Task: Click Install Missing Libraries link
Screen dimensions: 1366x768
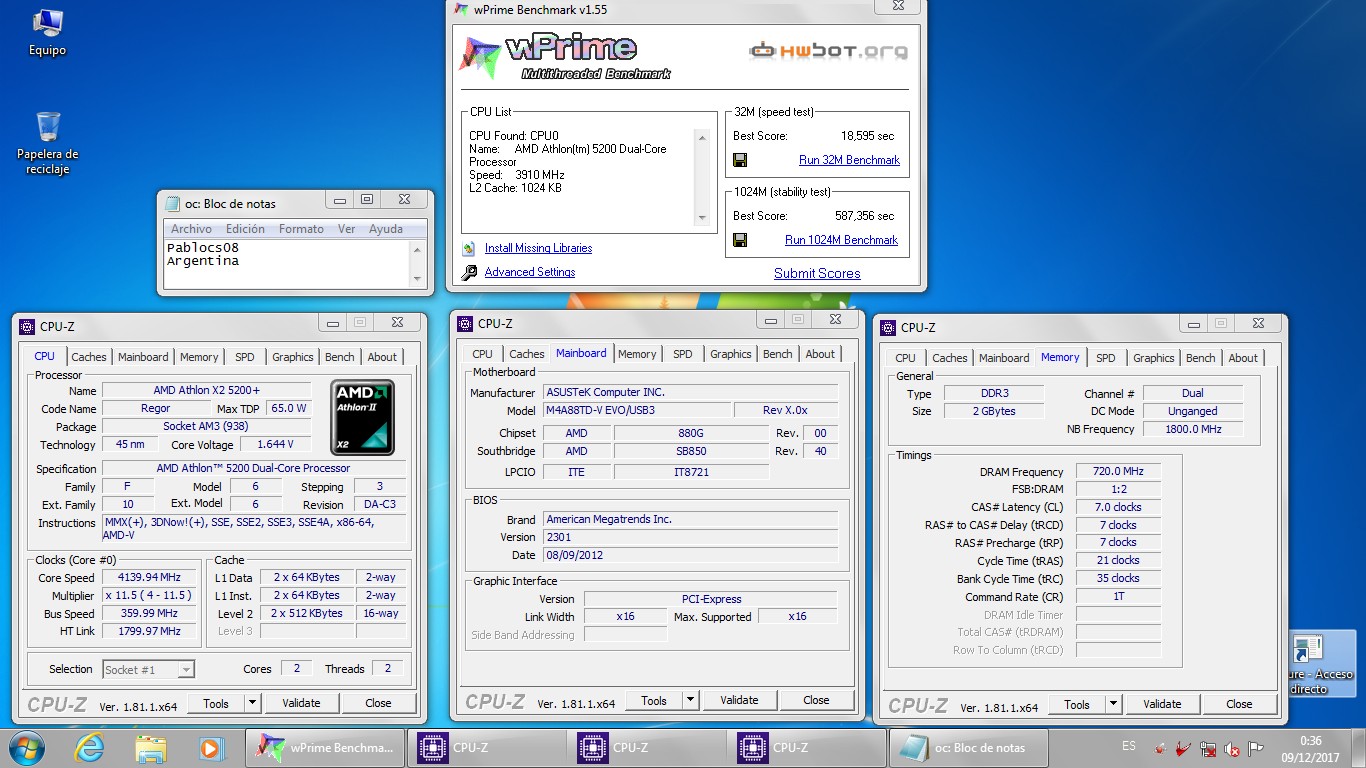Action: (x=538, y=248)
